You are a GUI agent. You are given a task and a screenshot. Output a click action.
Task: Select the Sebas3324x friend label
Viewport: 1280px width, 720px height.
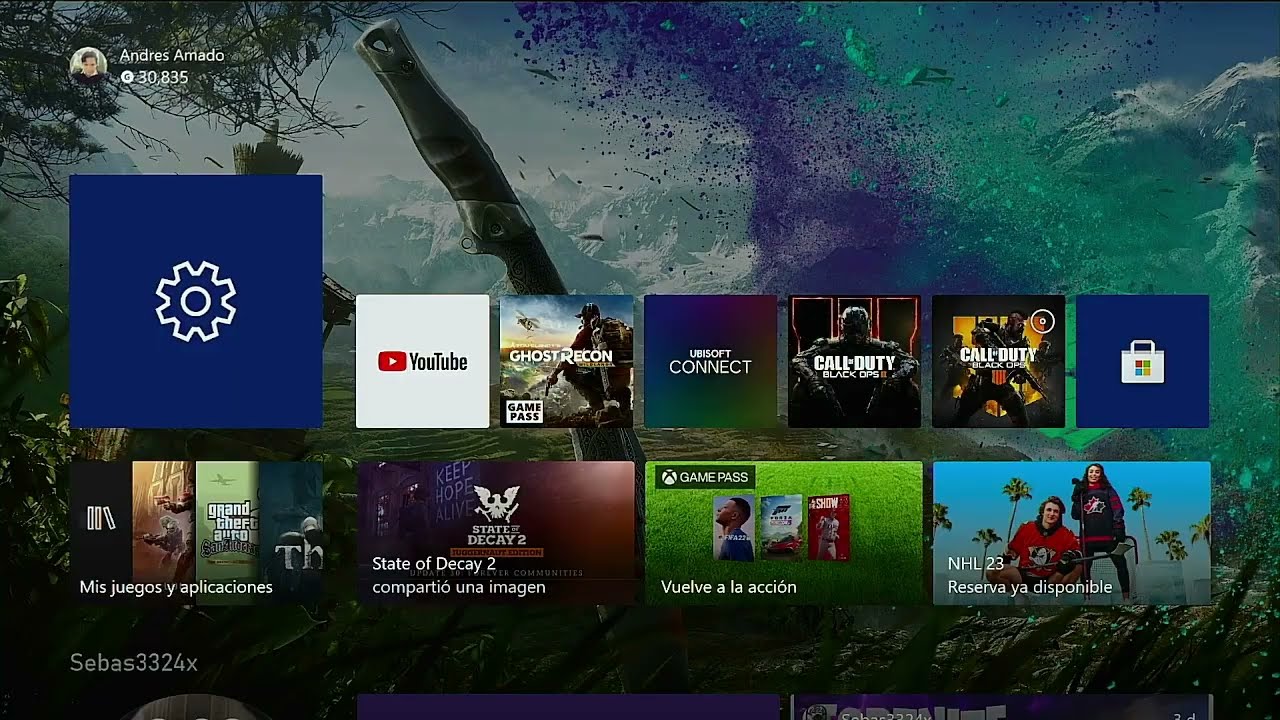(x=134, y=662)
